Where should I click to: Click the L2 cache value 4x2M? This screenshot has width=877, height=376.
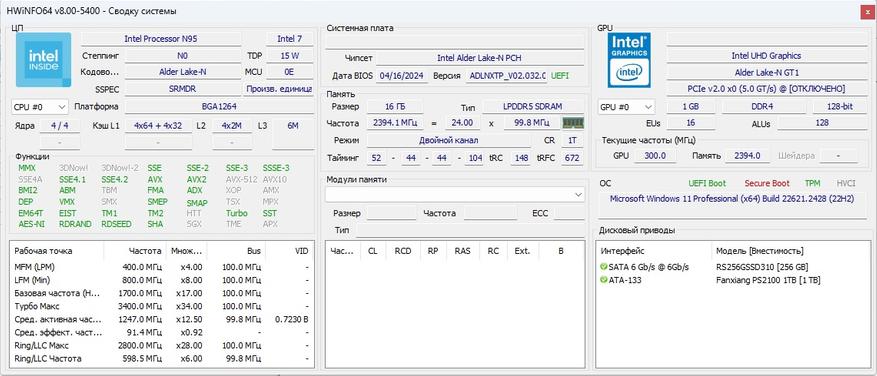pyautogui.click(x=232, y=126)
